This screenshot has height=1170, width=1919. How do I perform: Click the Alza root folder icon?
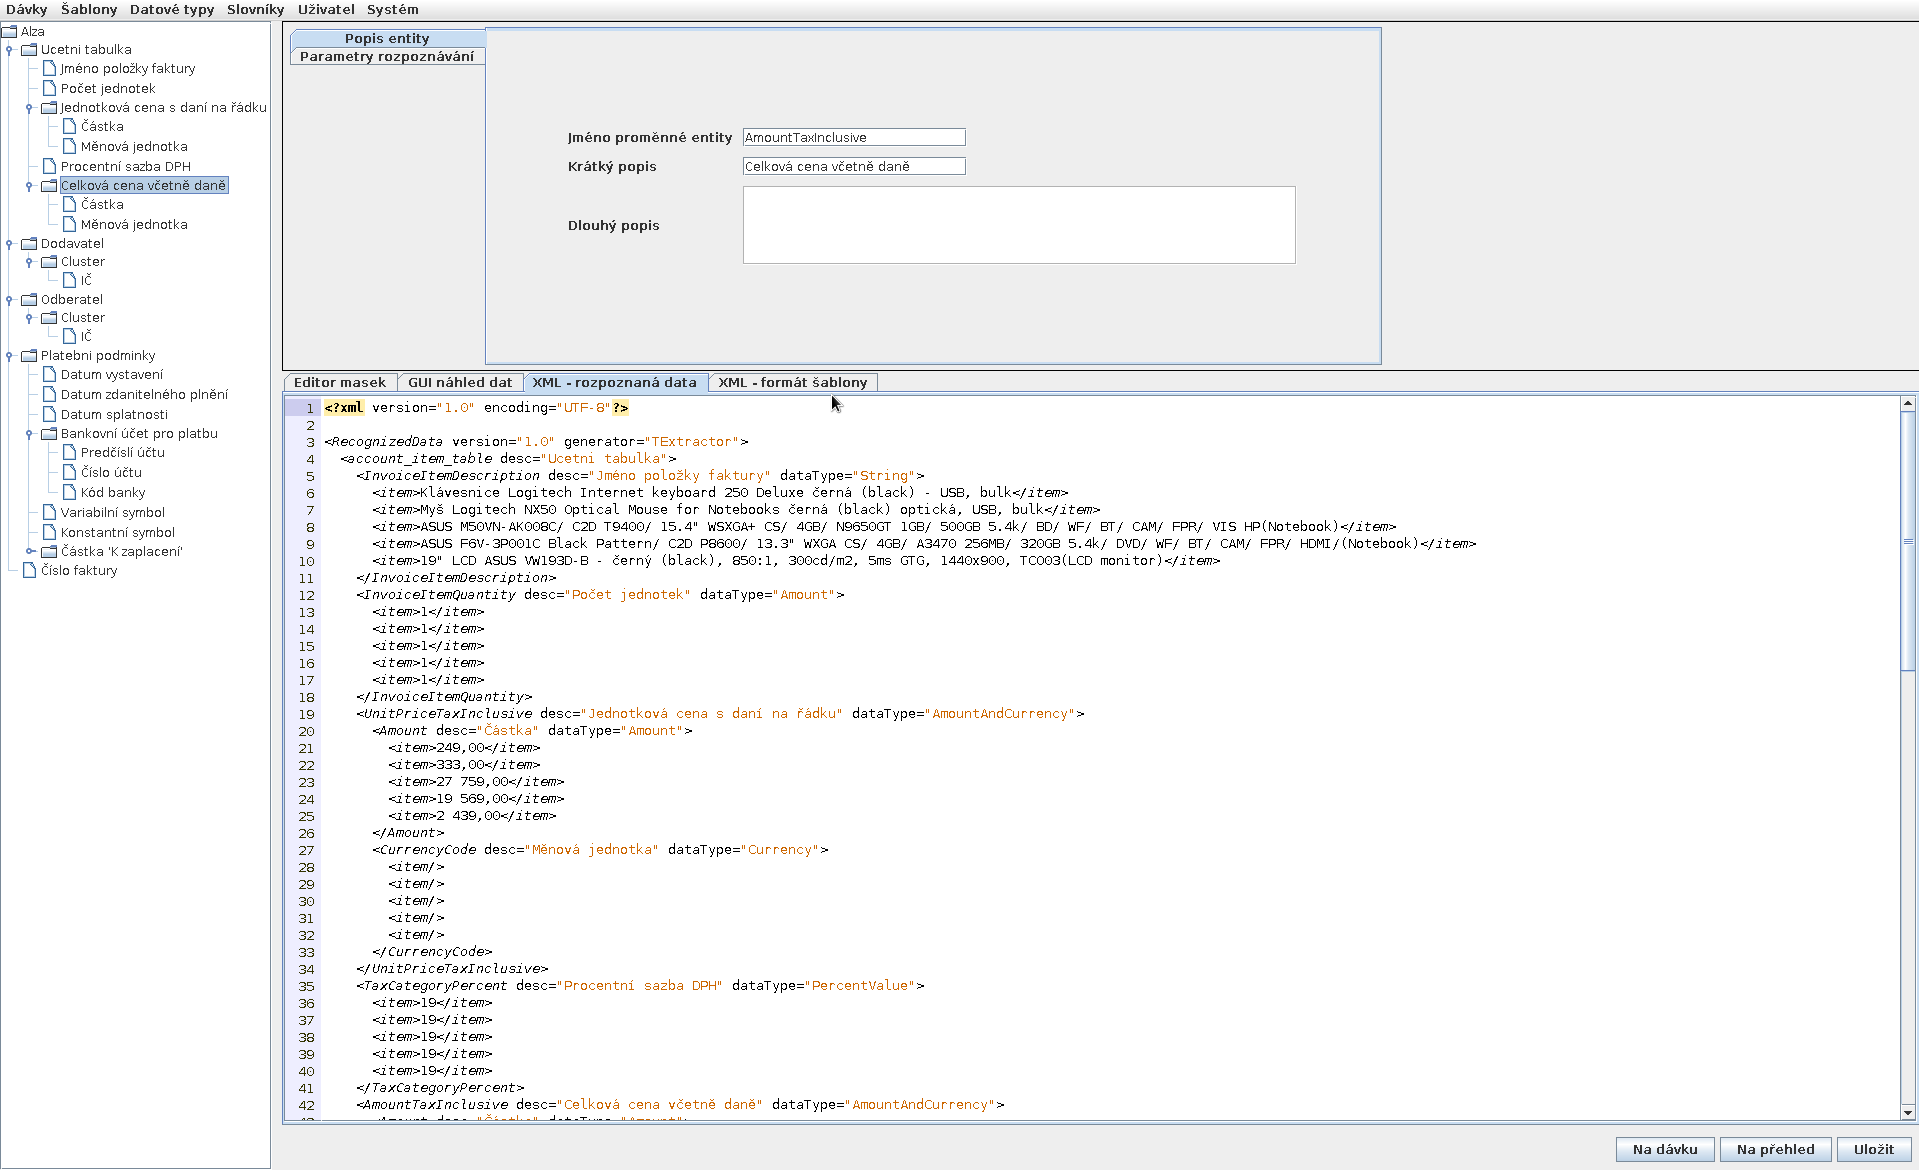[10, 31]
